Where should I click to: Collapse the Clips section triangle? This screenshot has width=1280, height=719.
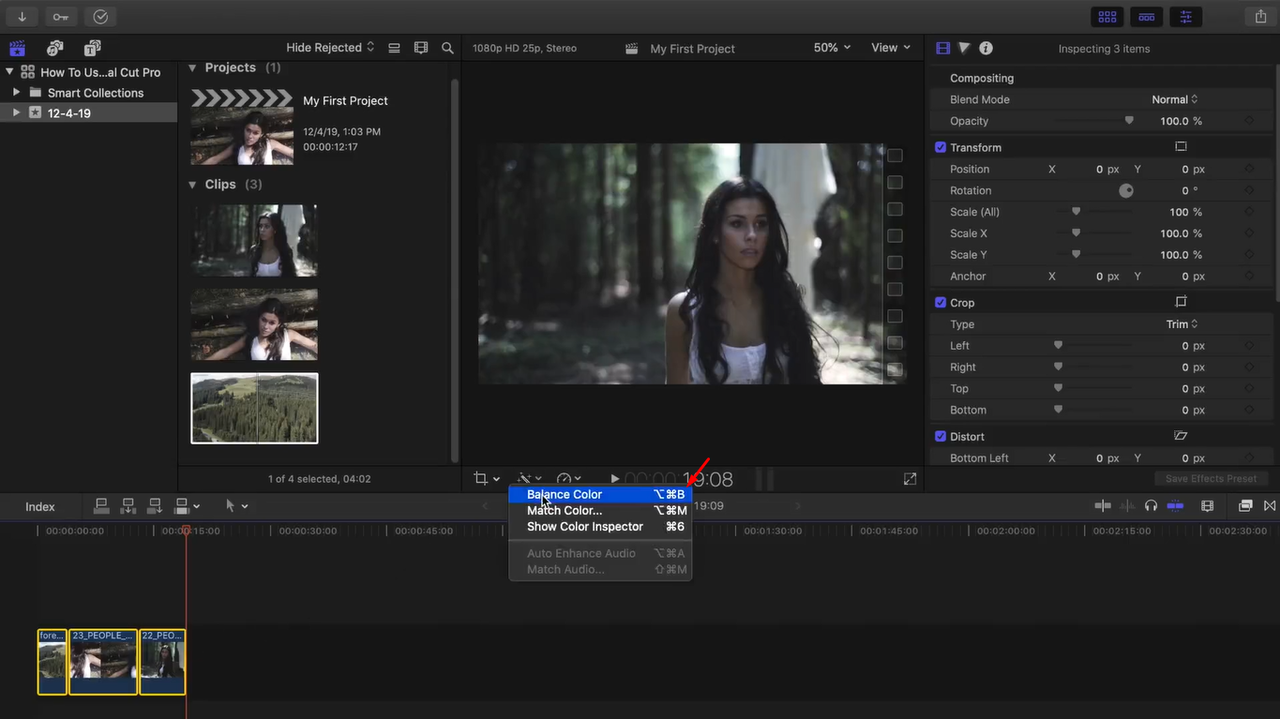coord(193,185)
